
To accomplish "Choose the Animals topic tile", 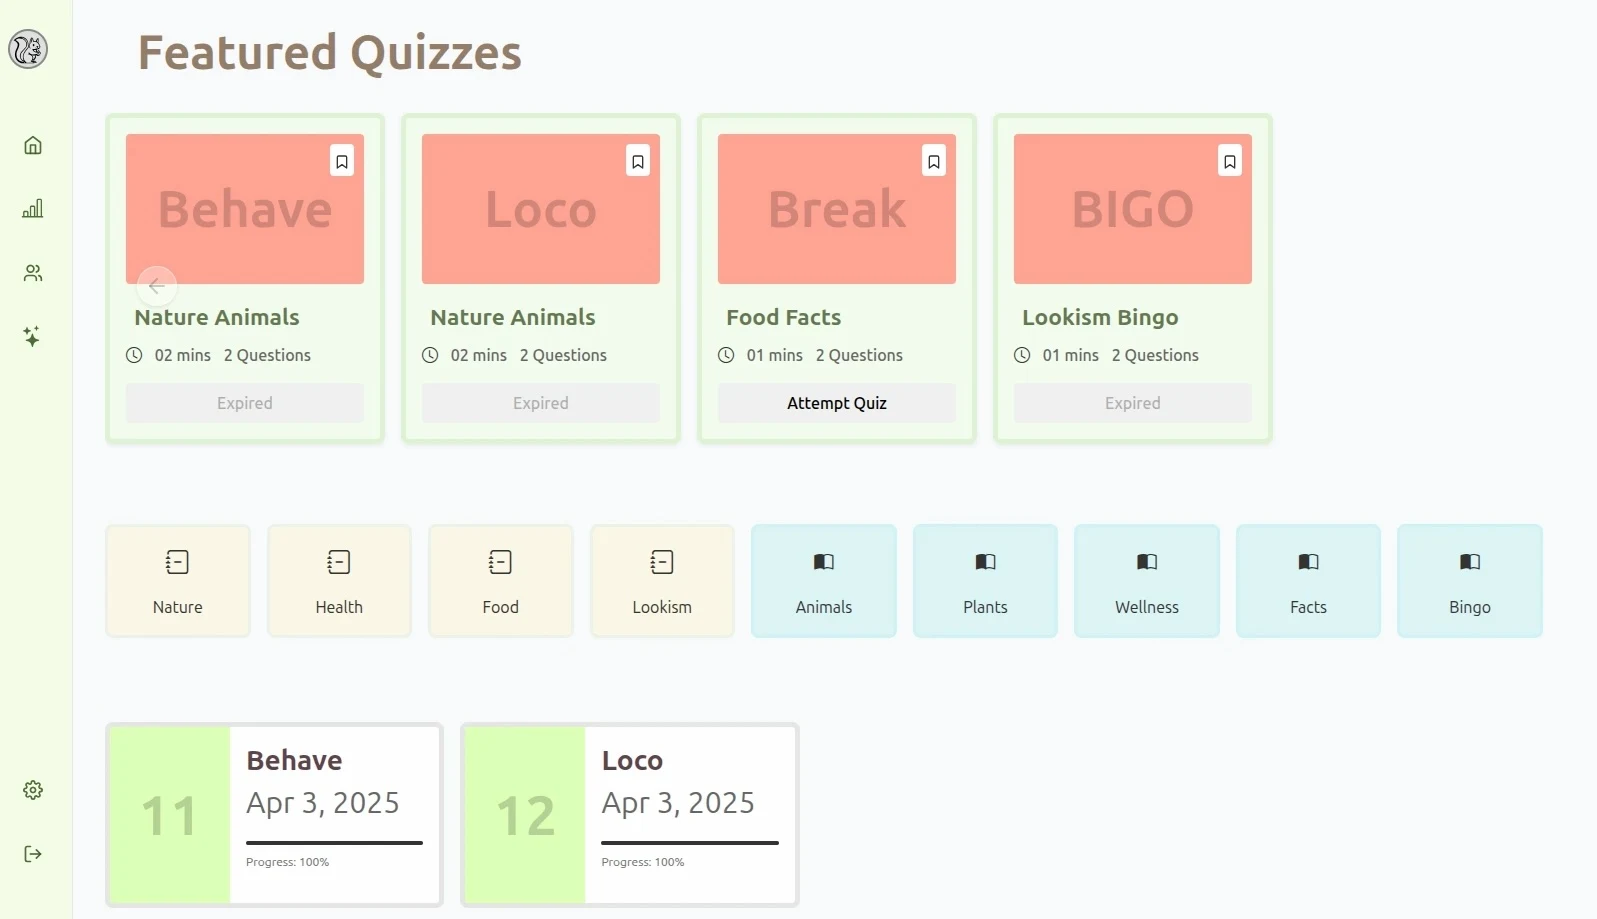I will [x=824, y=581].
